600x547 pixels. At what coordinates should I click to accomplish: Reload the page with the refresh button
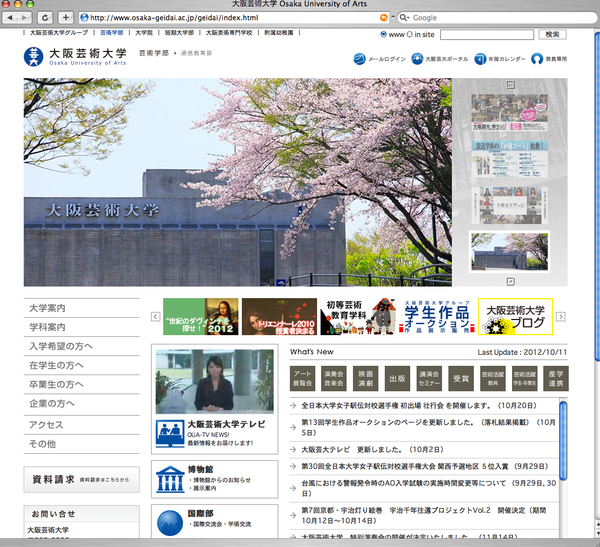[x=45, y=18]
